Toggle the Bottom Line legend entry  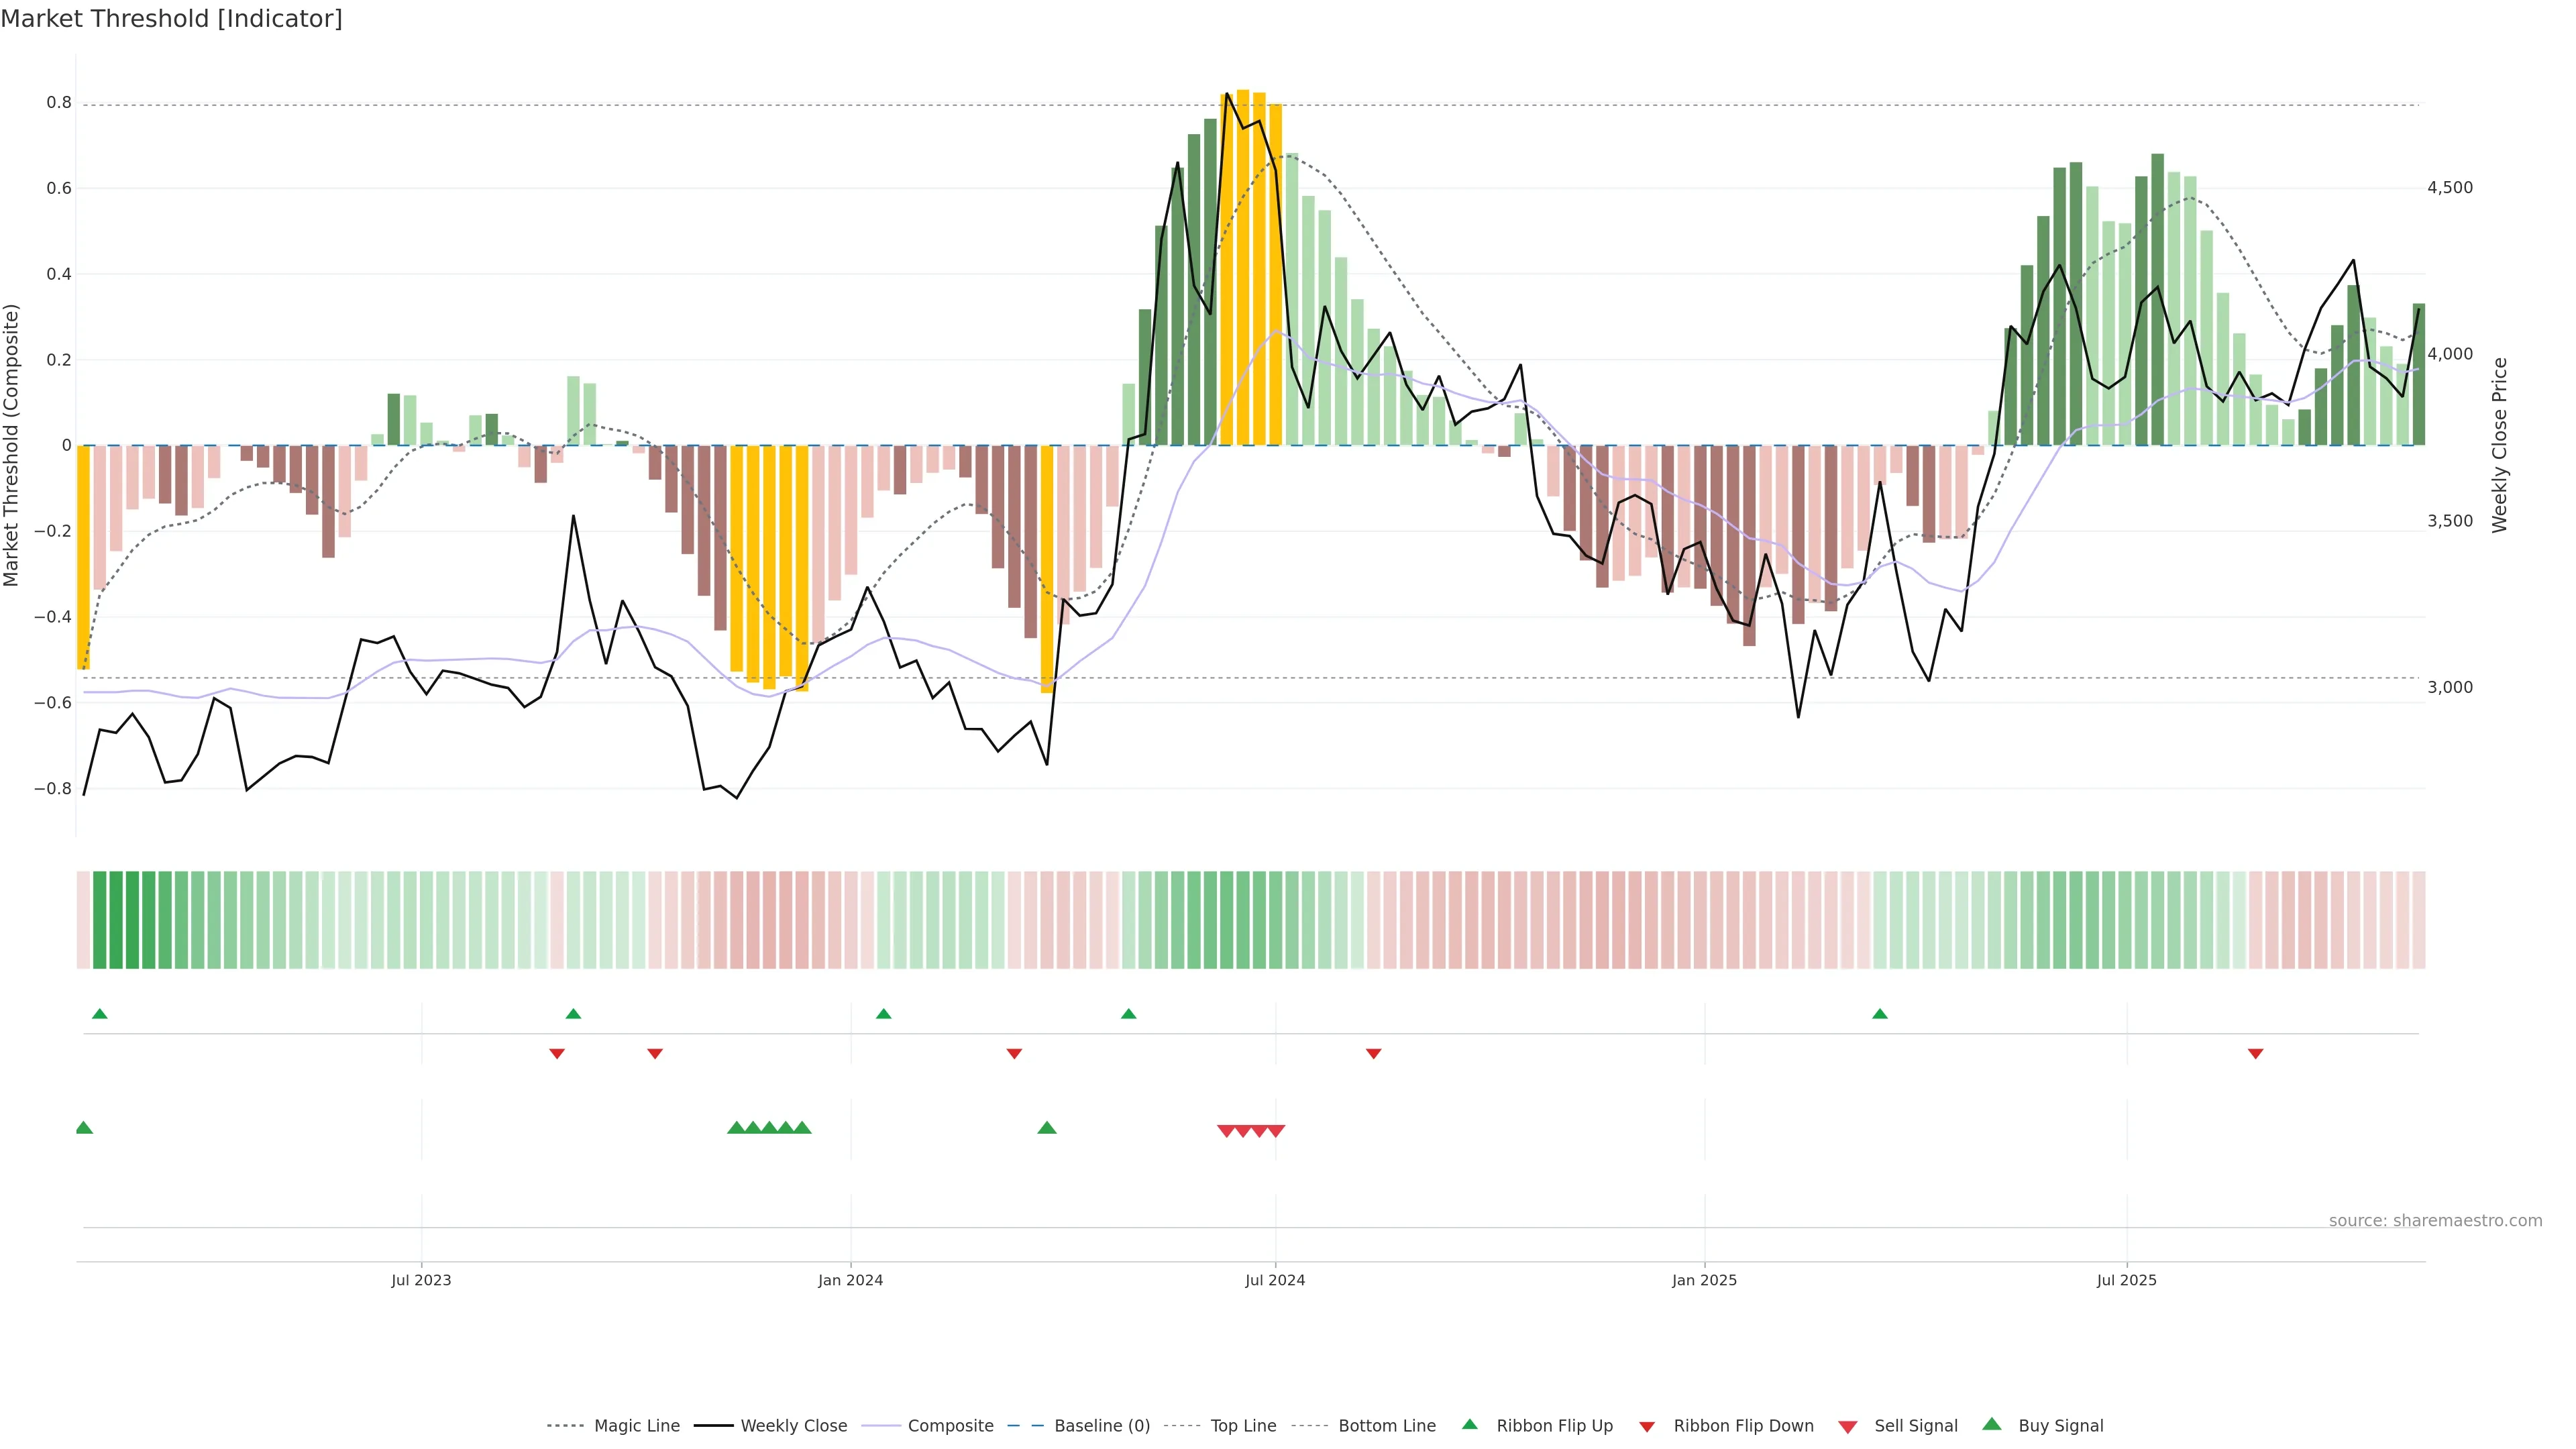click(x=1387, y=1426)
